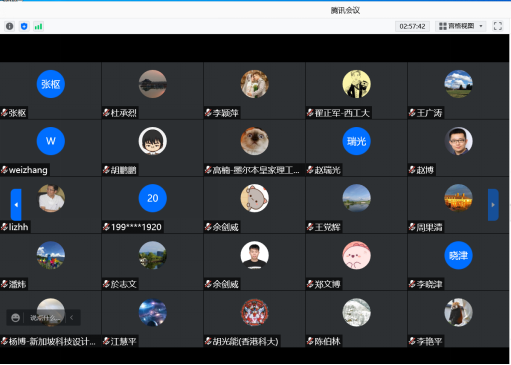
Task: Select the Siamese cat avatar
Action: (x=255, y=141)
